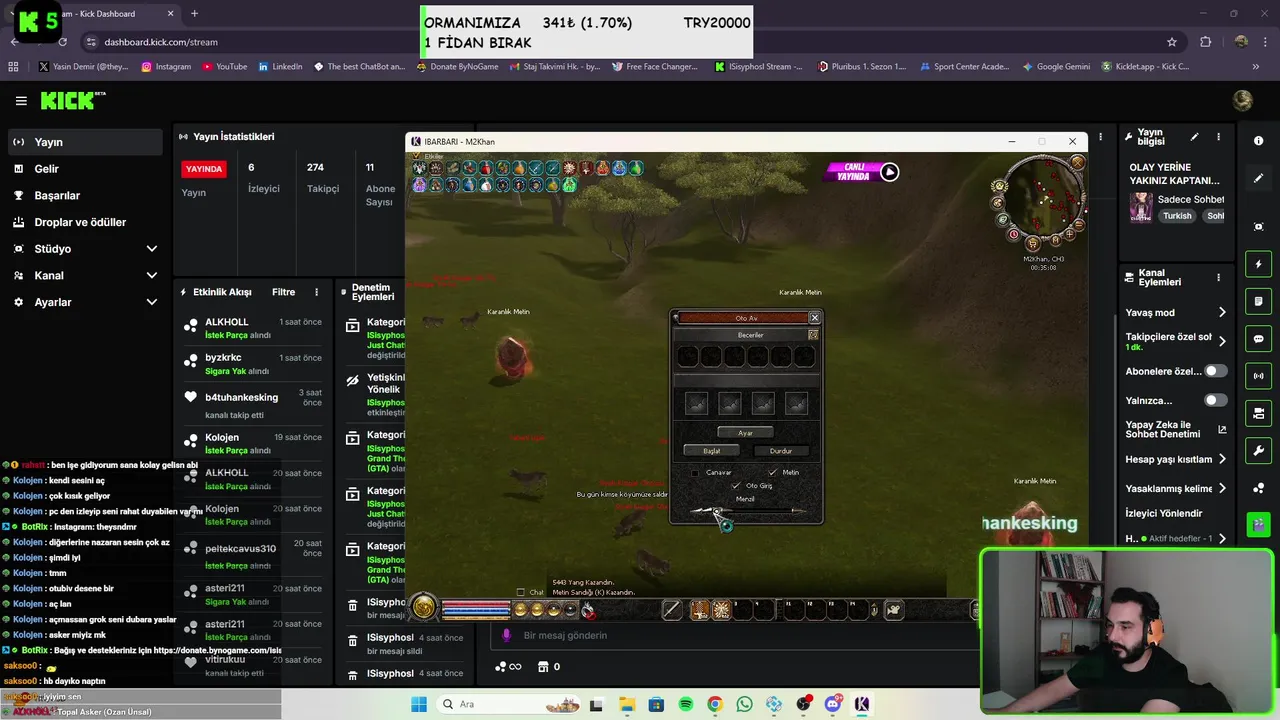The width and height of the screenshot is (1280, 720).
Task: Open the three-dot menu beside the game window
Action: pos(1101,137)
